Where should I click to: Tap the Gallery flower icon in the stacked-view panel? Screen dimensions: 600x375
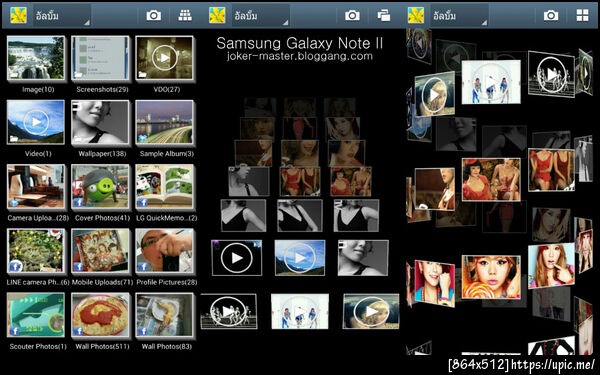(217, 15)
